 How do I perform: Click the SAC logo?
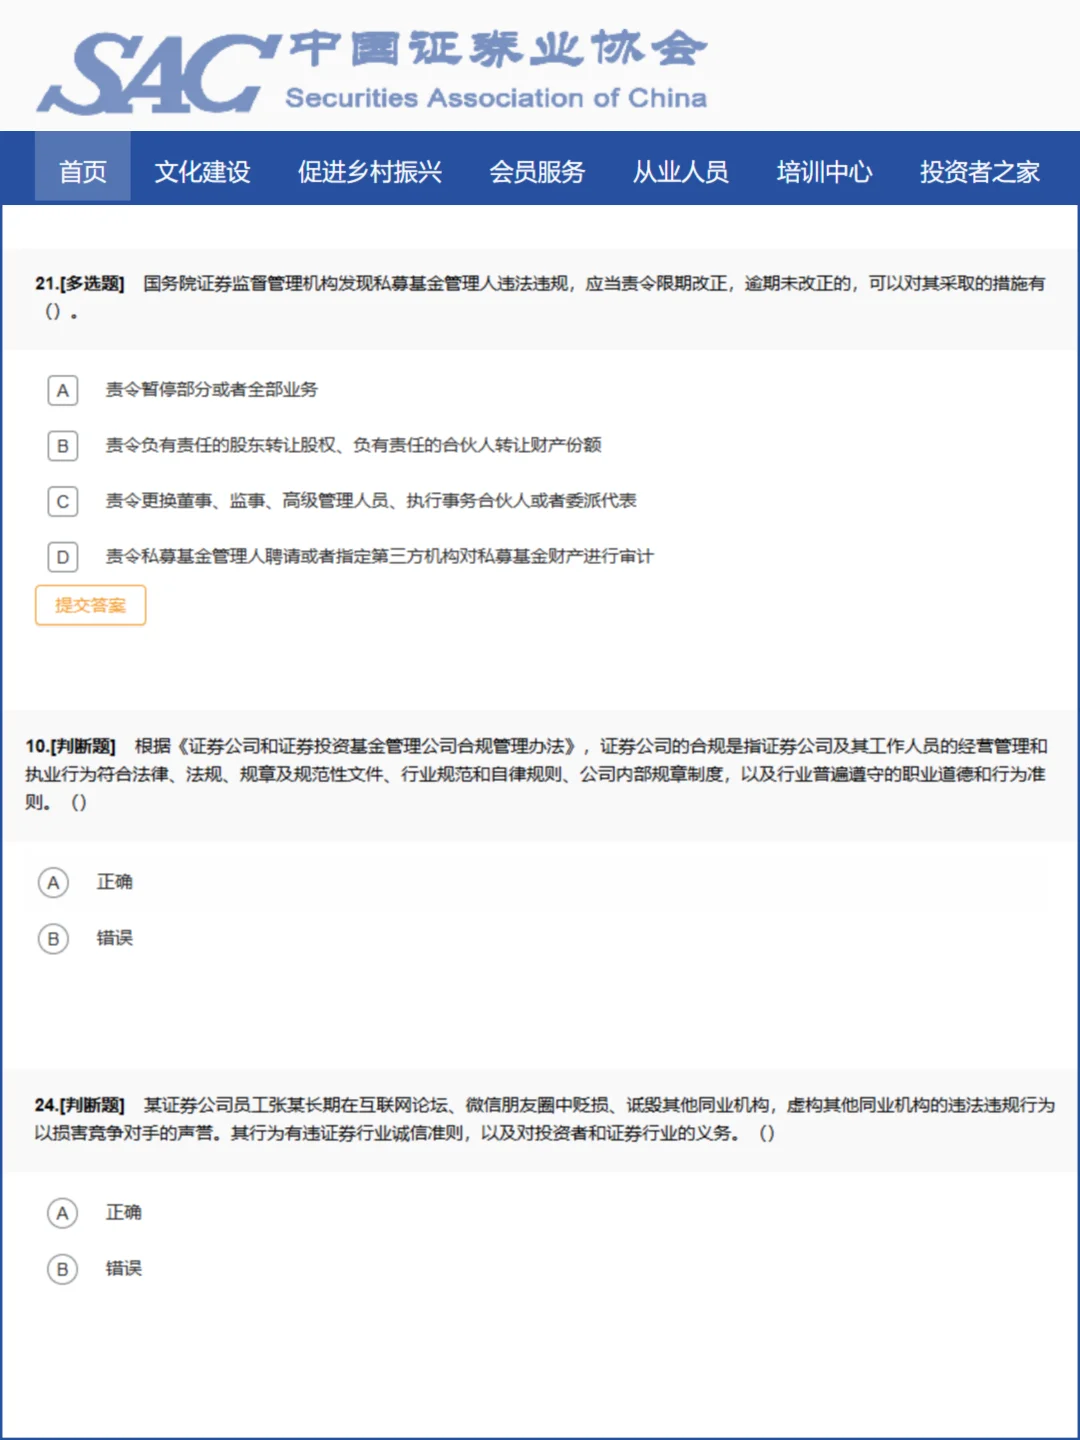pos(158,73)
